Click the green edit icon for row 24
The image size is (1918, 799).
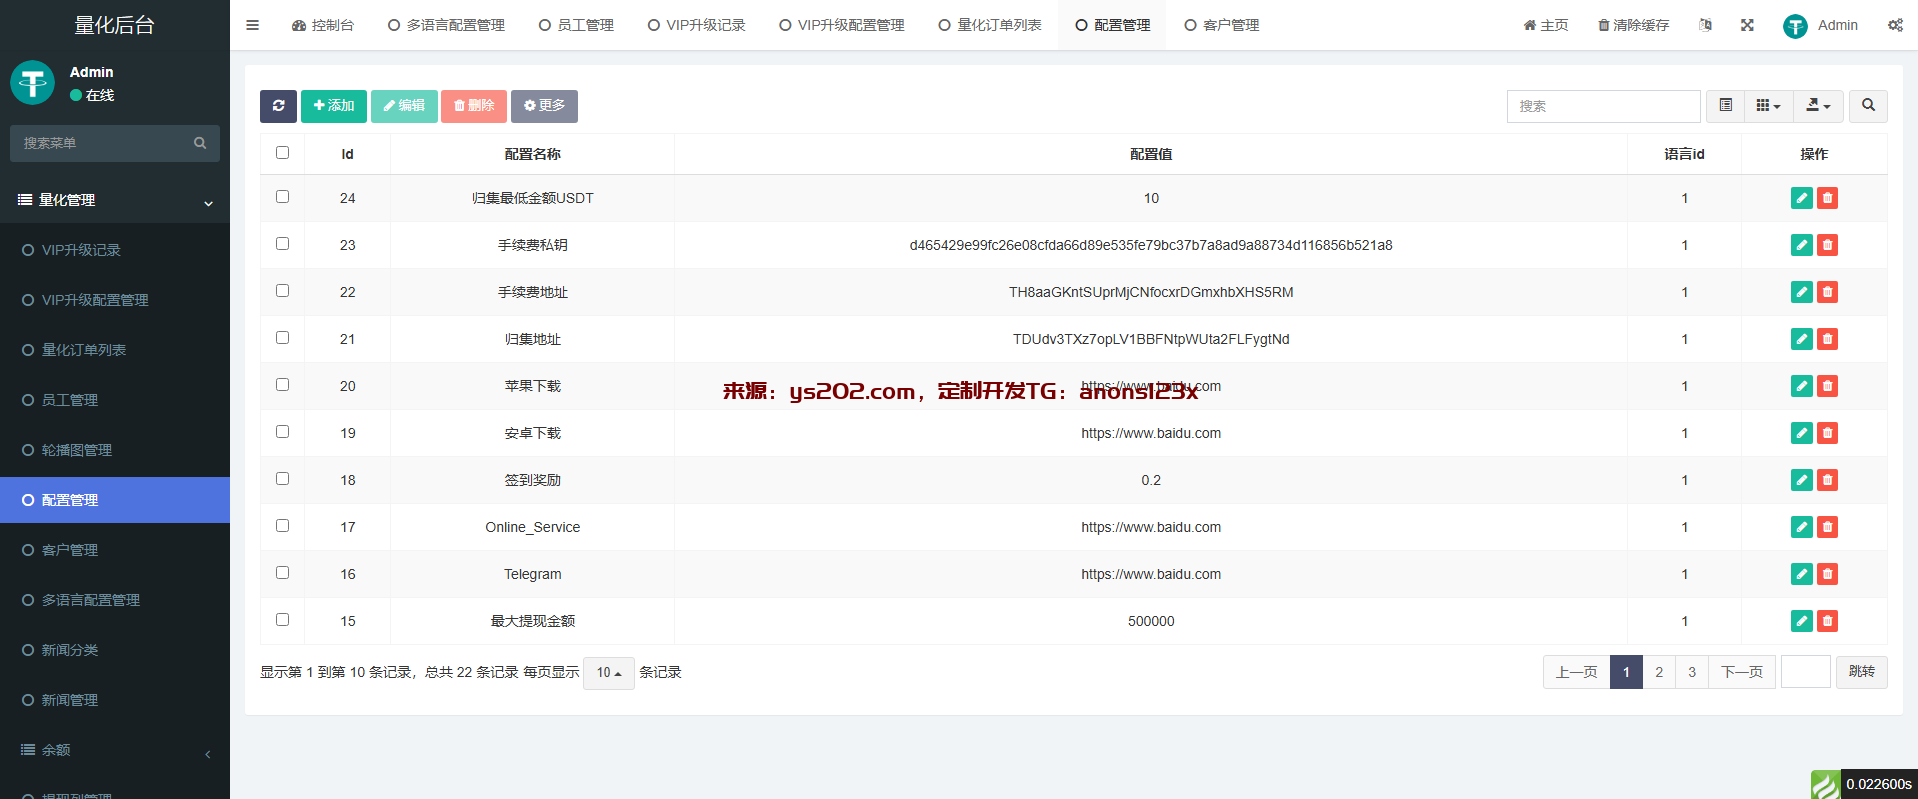click(x=1801, y=198)
